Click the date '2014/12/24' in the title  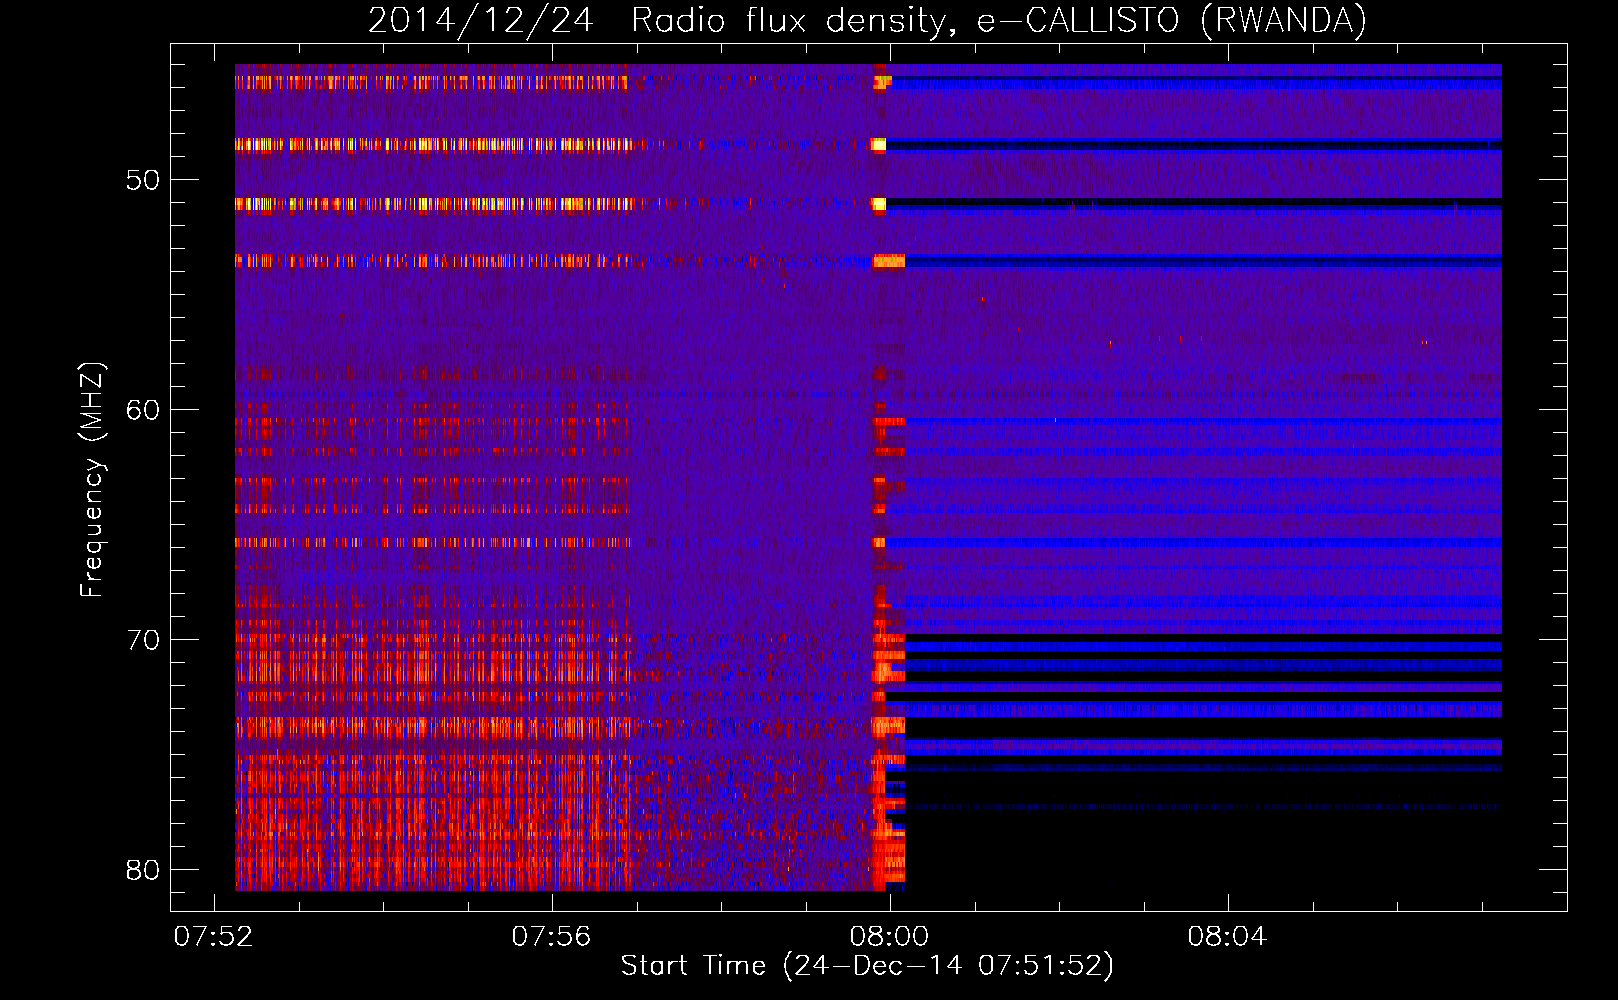481,20
